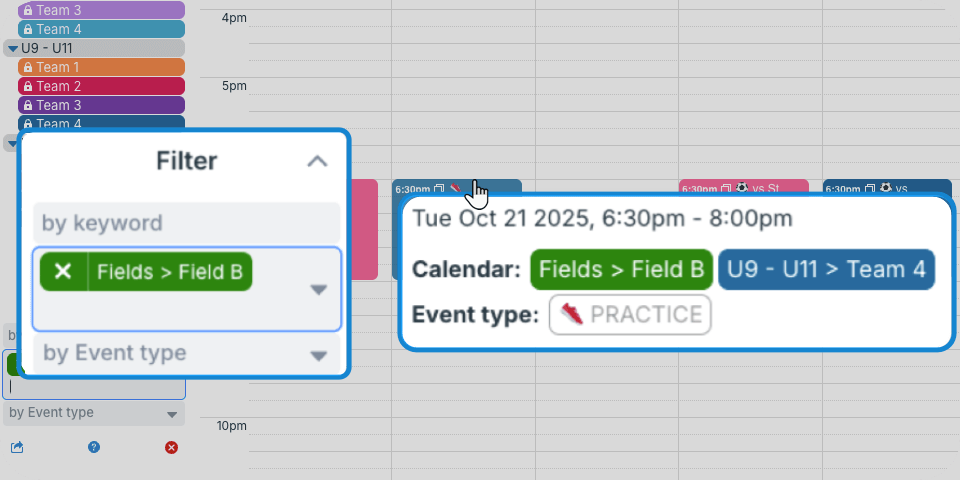
Task: Remove the Fields > Field B filter tag
Action: pyautogui.click(x=63, y=272)
